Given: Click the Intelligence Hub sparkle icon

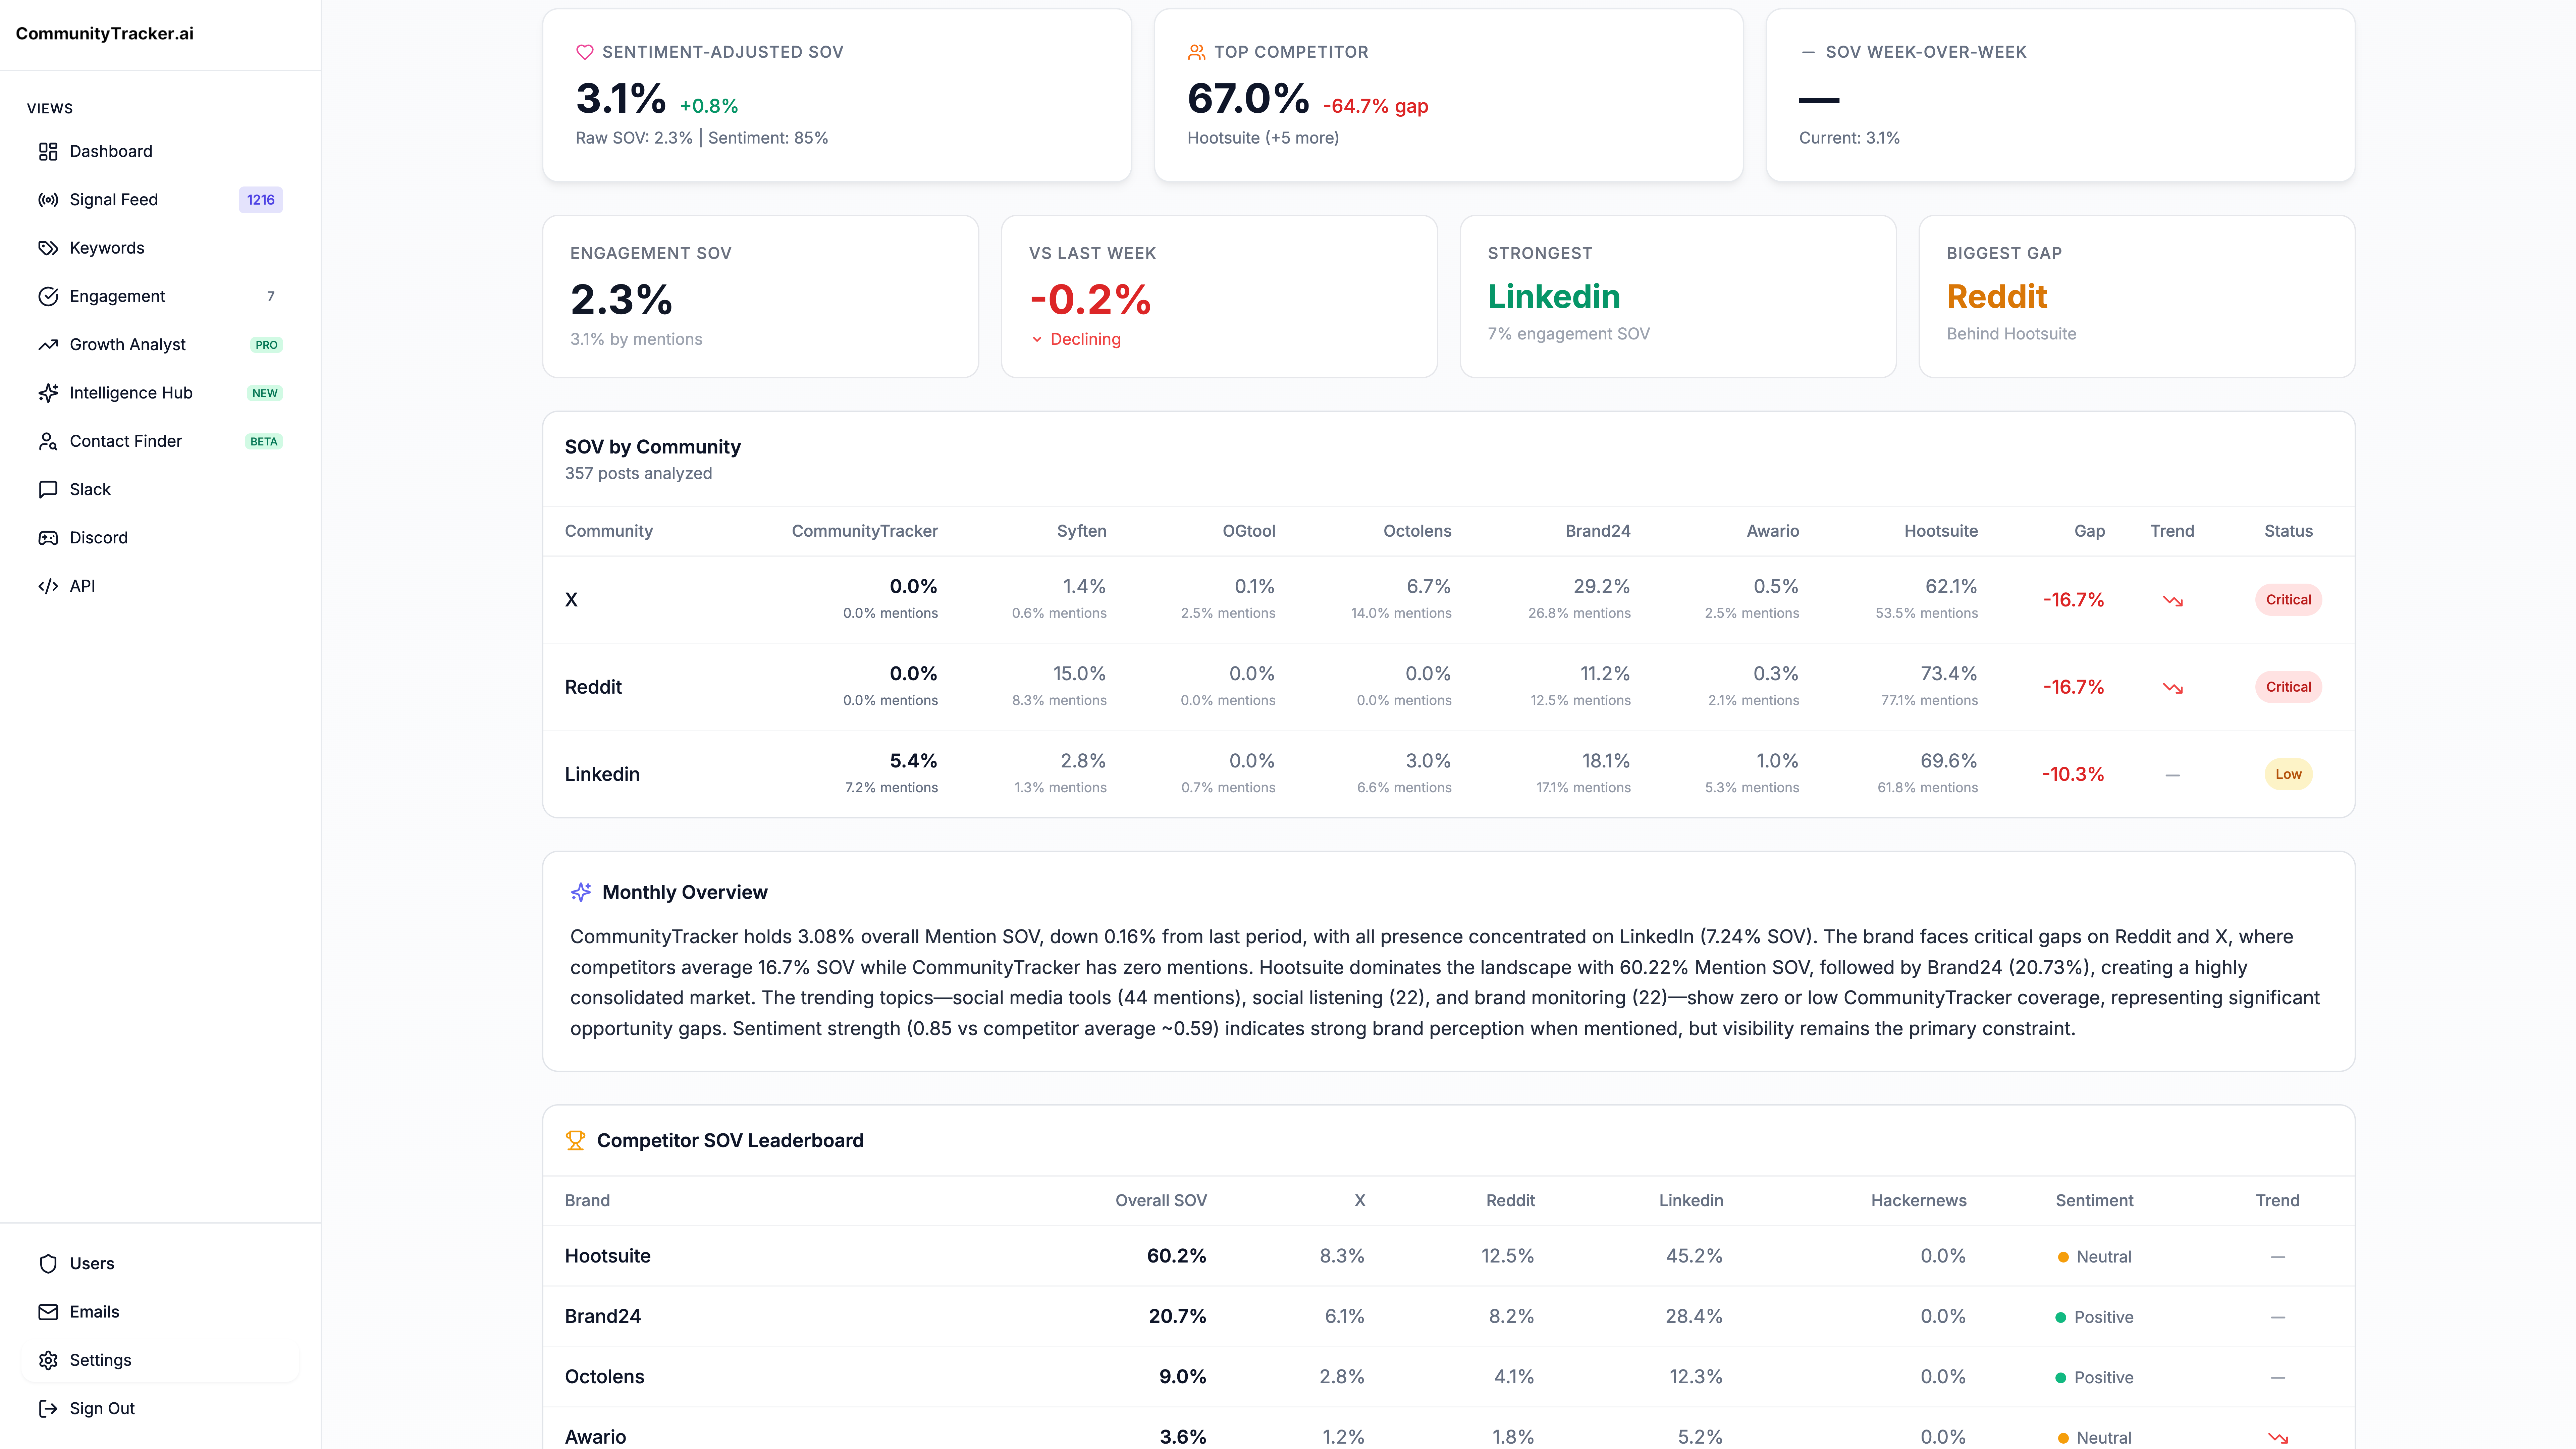Looking at the screenshot, I should tap(48, 393).
